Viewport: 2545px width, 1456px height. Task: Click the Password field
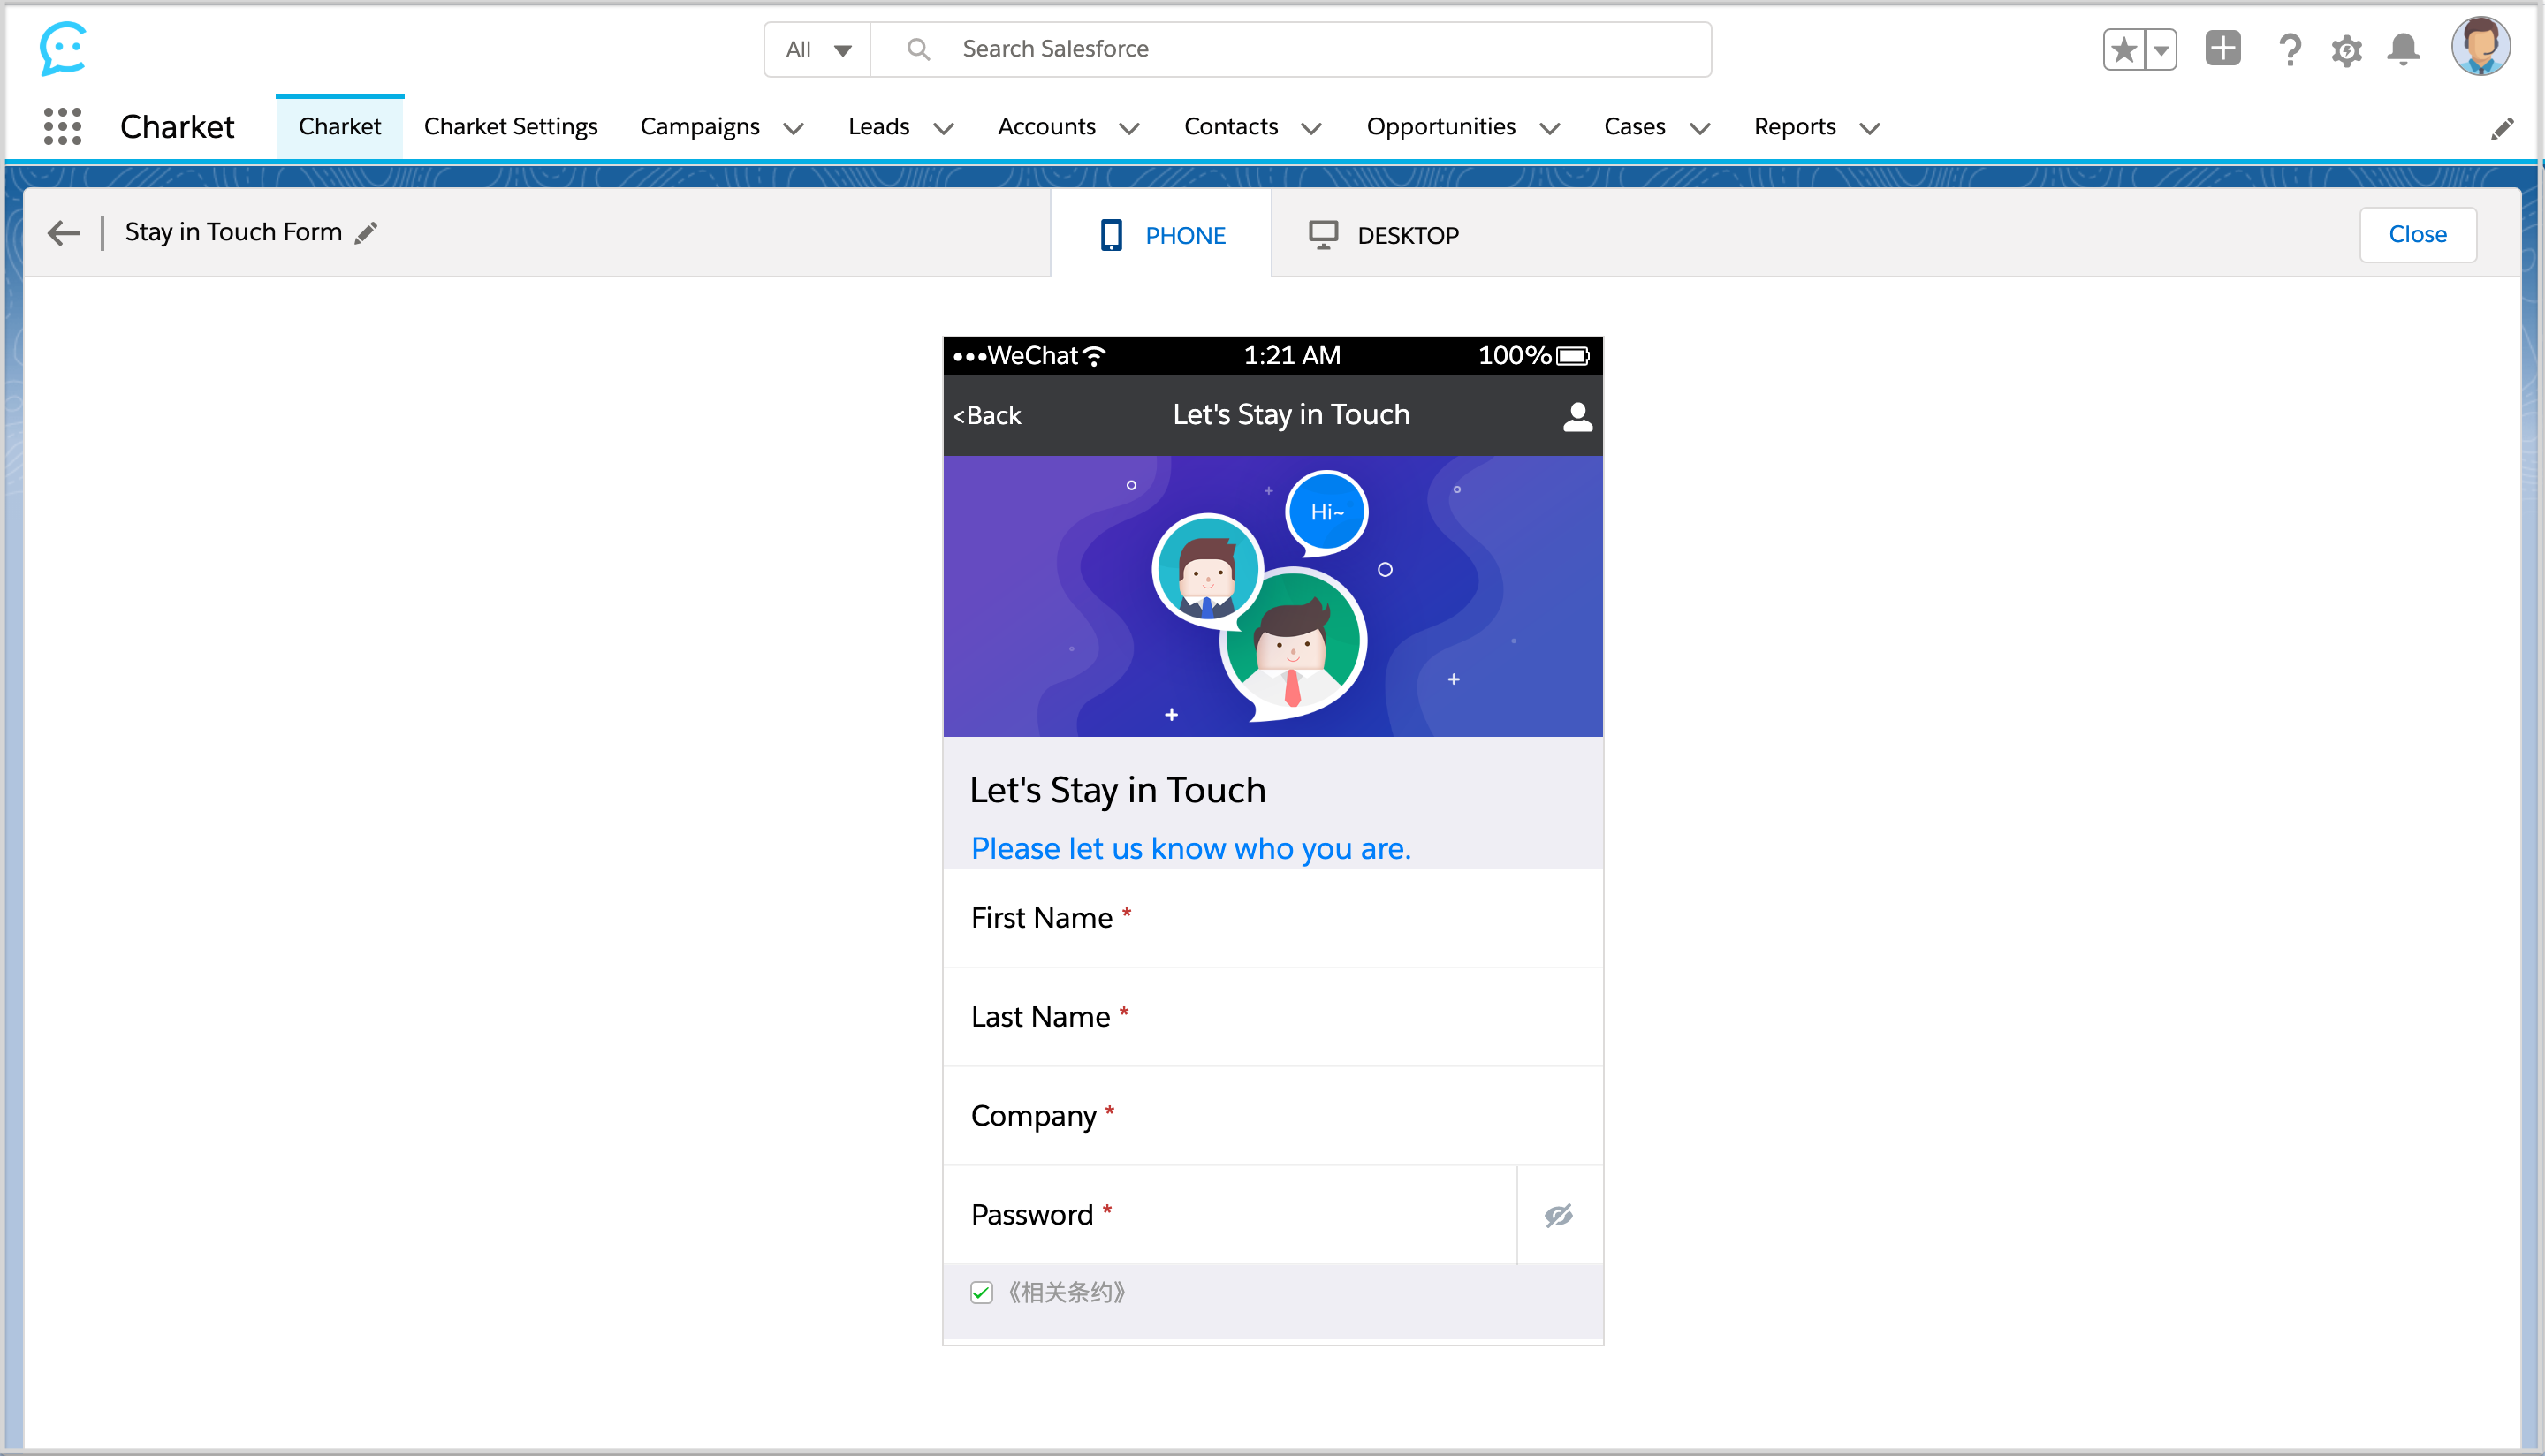point(1230,1214)
